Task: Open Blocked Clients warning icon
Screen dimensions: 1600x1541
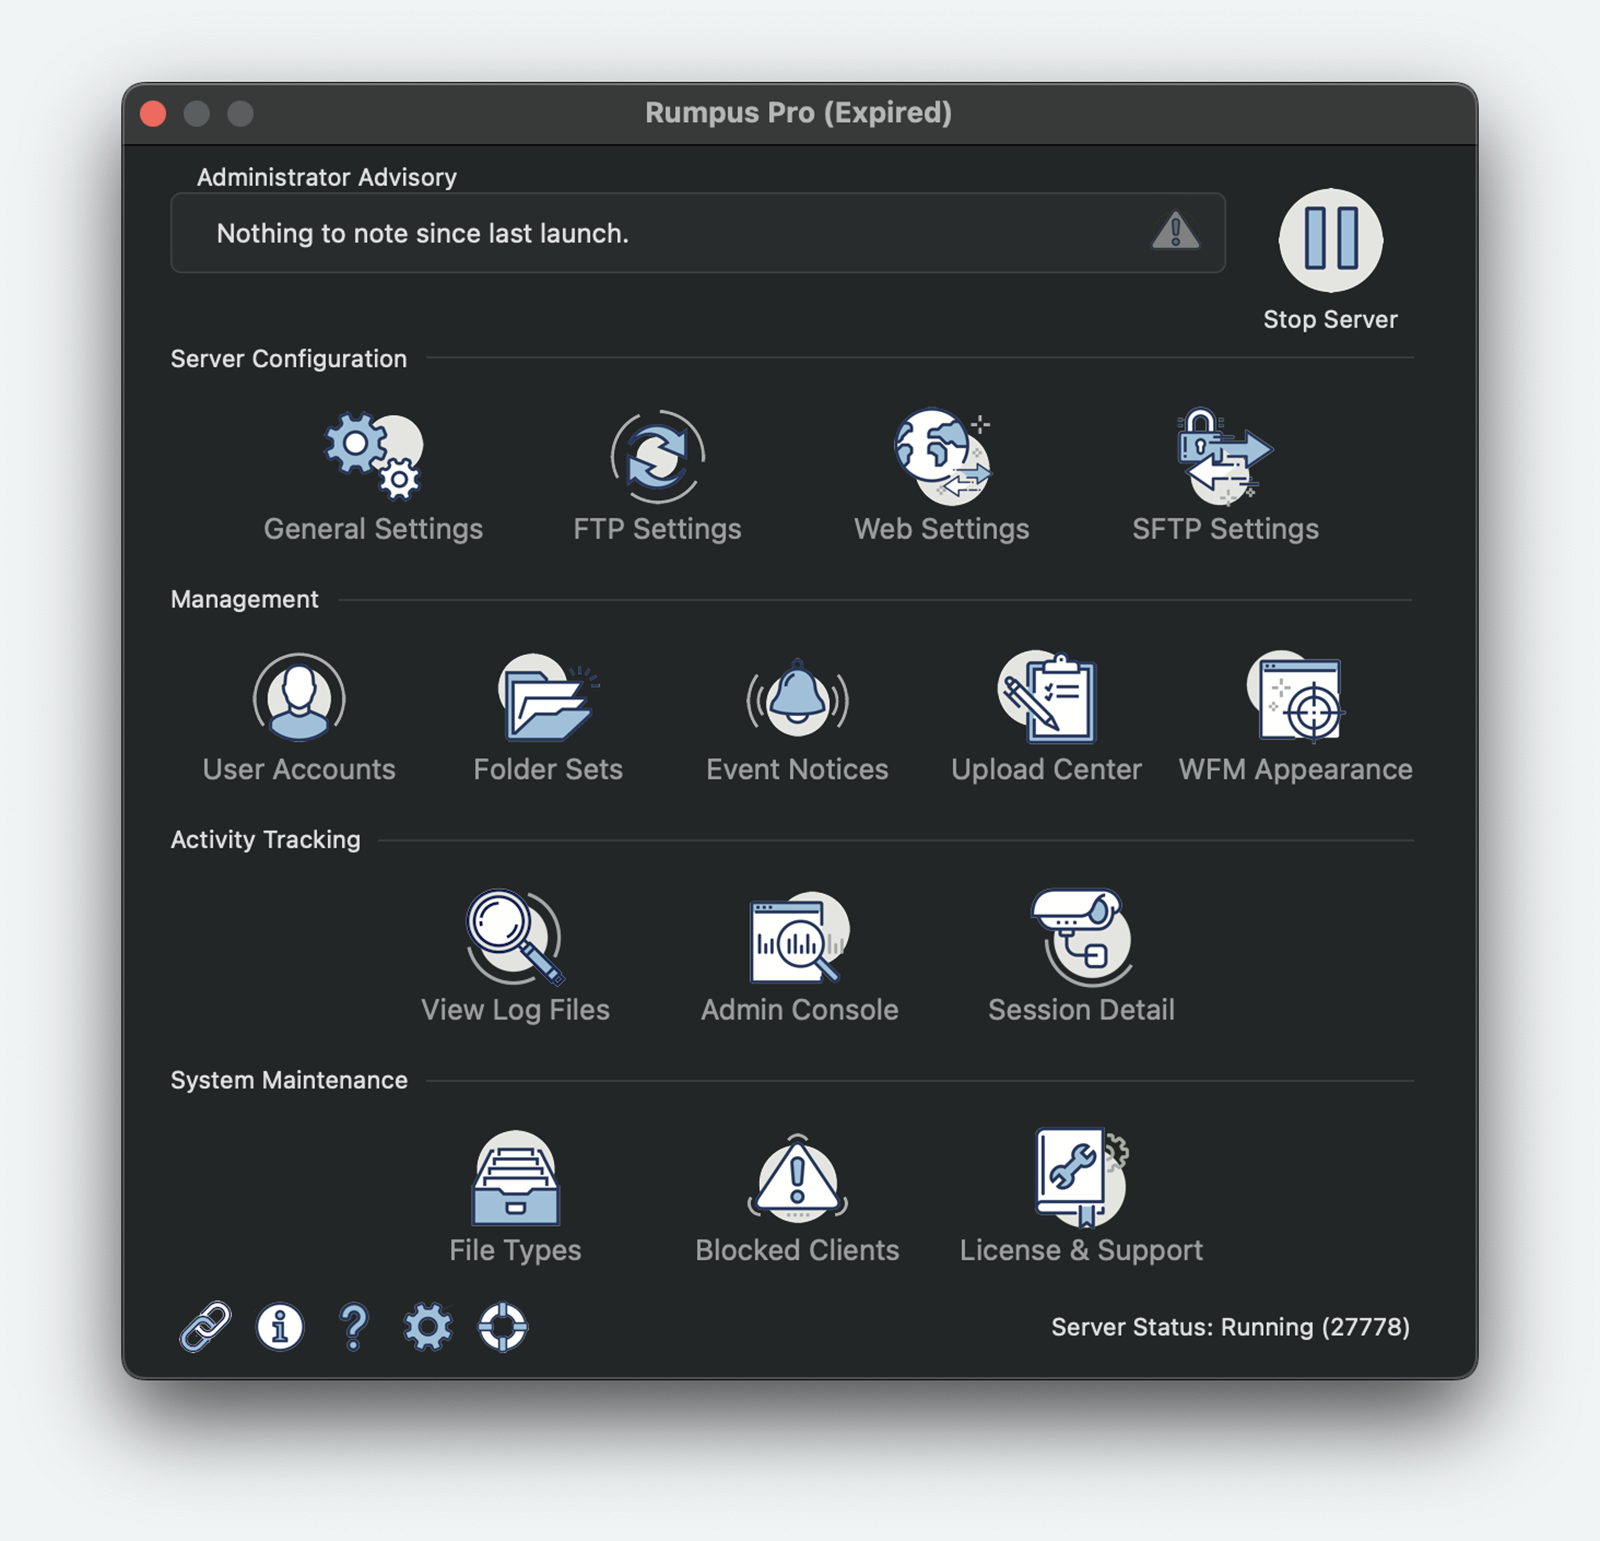Action: (x=797, y=1178)
